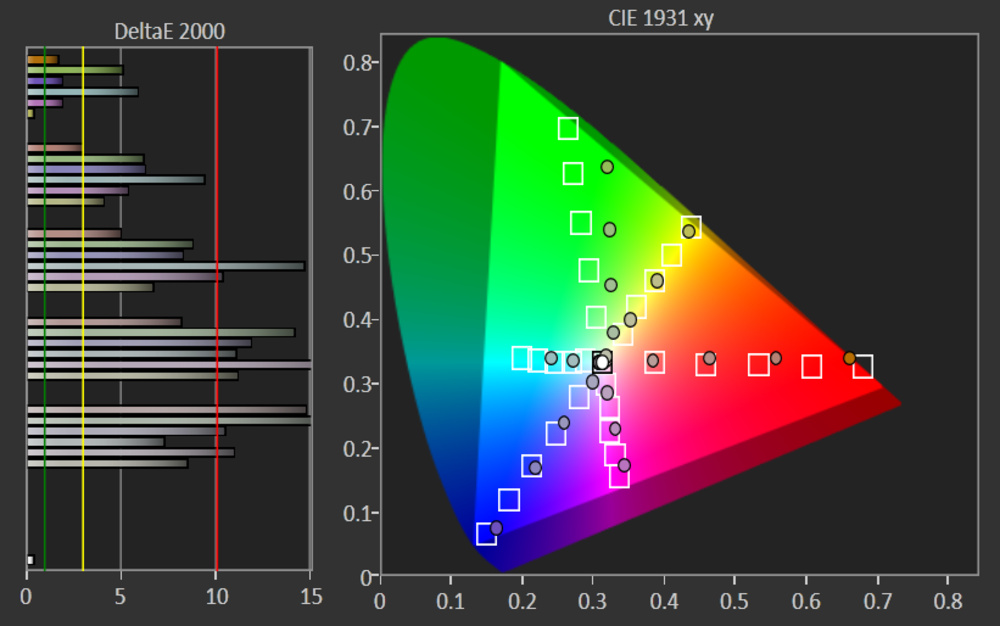Click the CIE 1931 xy chart title

660,20
